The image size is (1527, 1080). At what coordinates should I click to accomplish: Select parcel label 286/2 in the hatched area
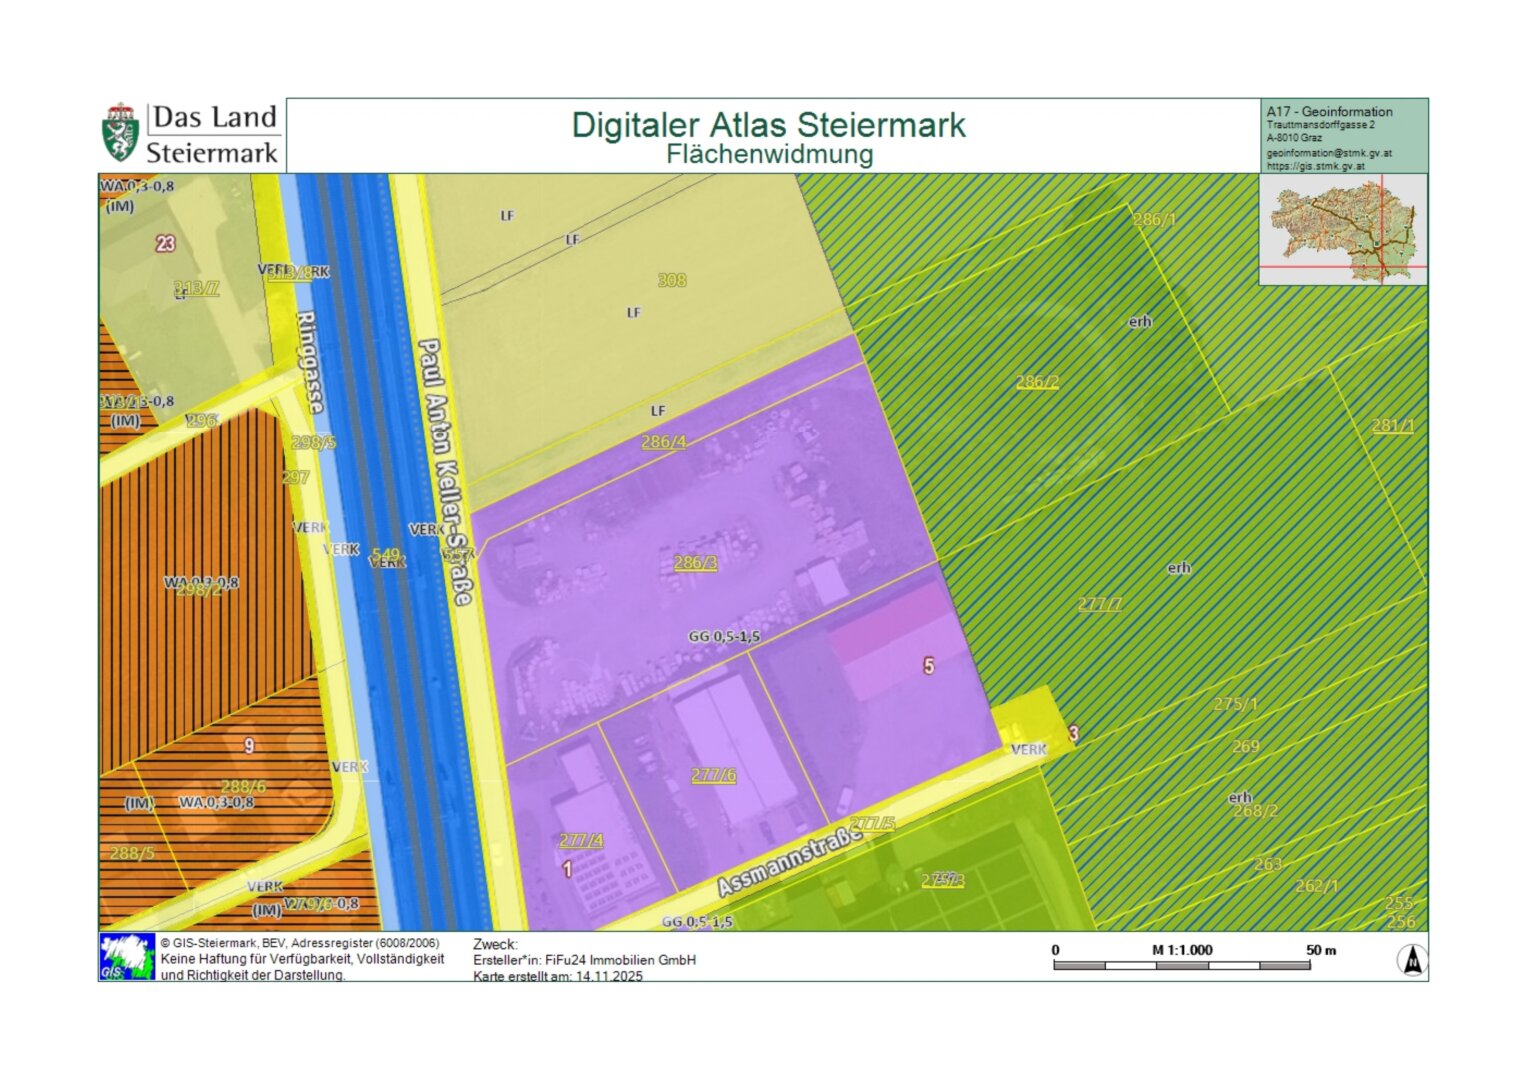pyautogui.click(x=1037, y=382)
